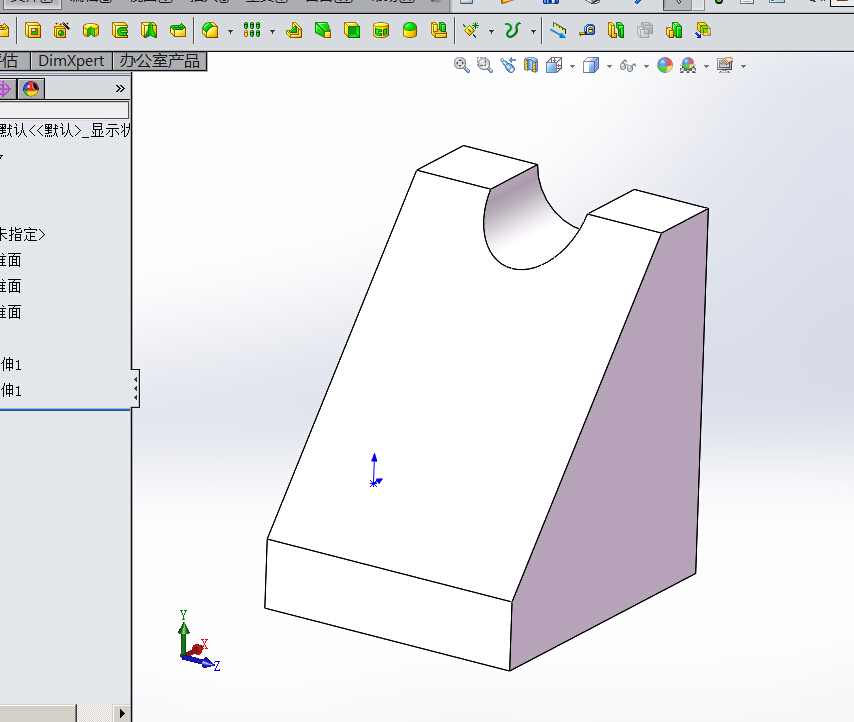Return to Previous View
This screenshot has width=854, height=722.
pos(508,65)
